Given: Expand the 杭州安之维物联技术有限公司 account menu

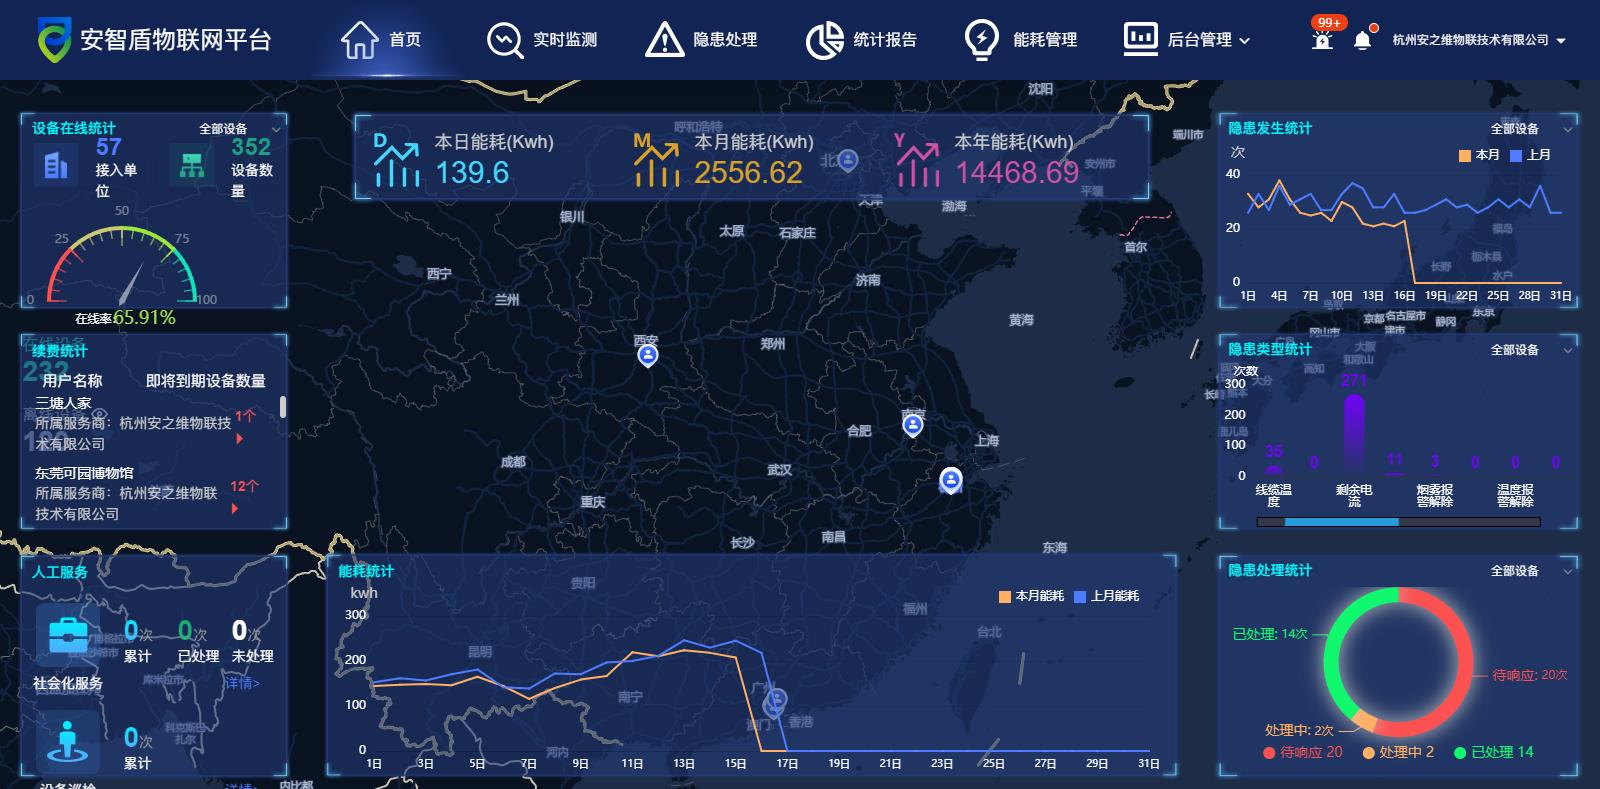Looking at the screenshot, I should click(x=1478, y=40).
